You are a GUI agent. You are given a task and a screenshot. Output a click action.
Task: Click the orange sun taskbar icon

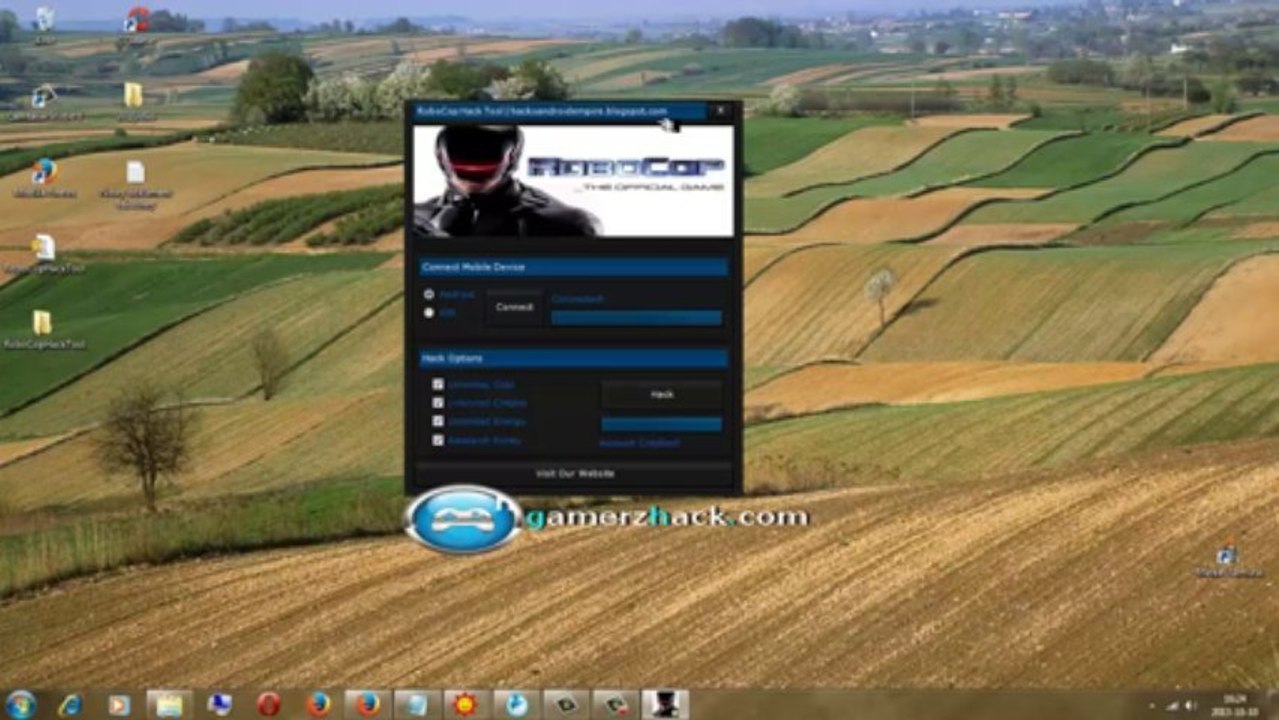(466, 705)
